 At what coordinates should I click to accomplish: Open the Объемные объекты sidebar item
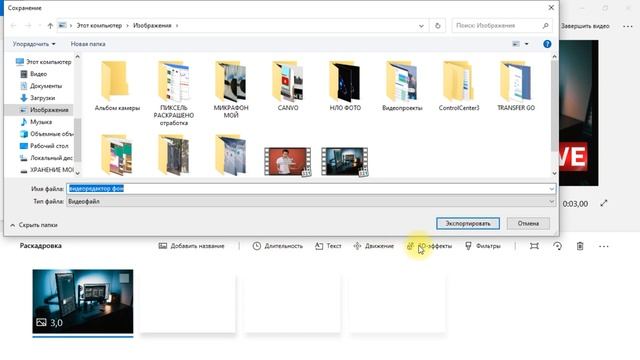[x=51, y=134]
